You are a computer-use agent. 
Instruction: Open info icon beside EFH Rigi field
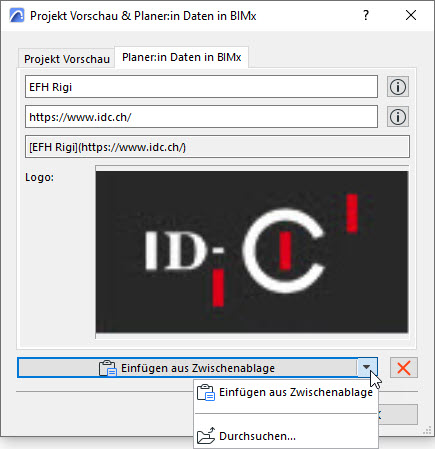point(398,87)
